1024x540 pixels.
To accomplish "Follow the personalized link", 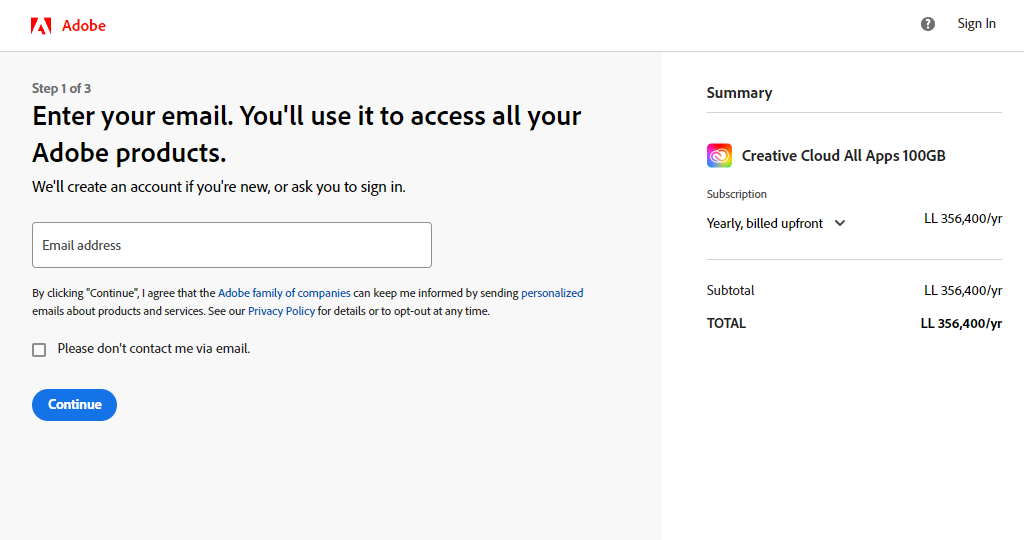I will coord(552,293).
